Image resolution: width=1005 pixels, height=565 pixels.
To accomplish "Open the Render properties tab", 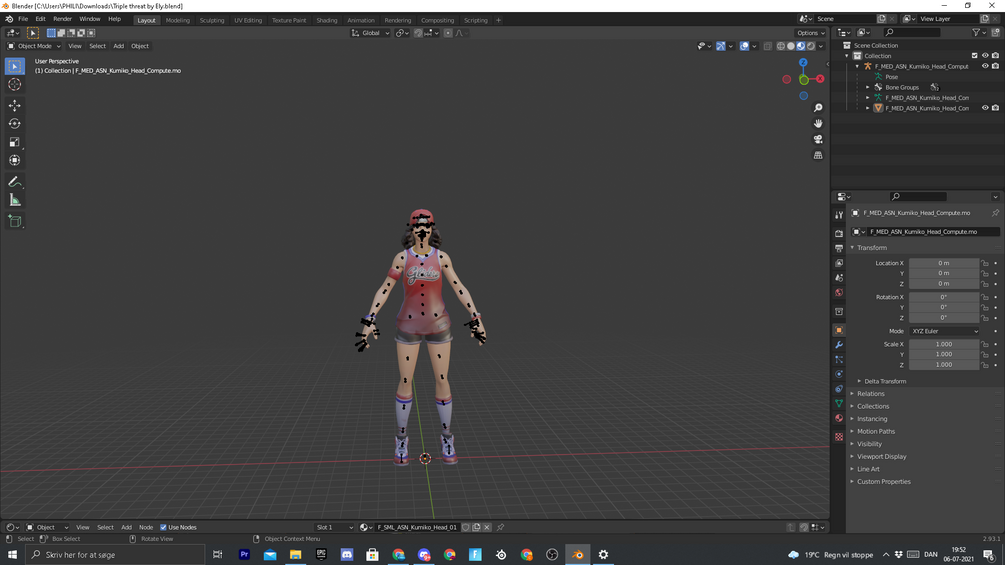I will coord(839,233).
